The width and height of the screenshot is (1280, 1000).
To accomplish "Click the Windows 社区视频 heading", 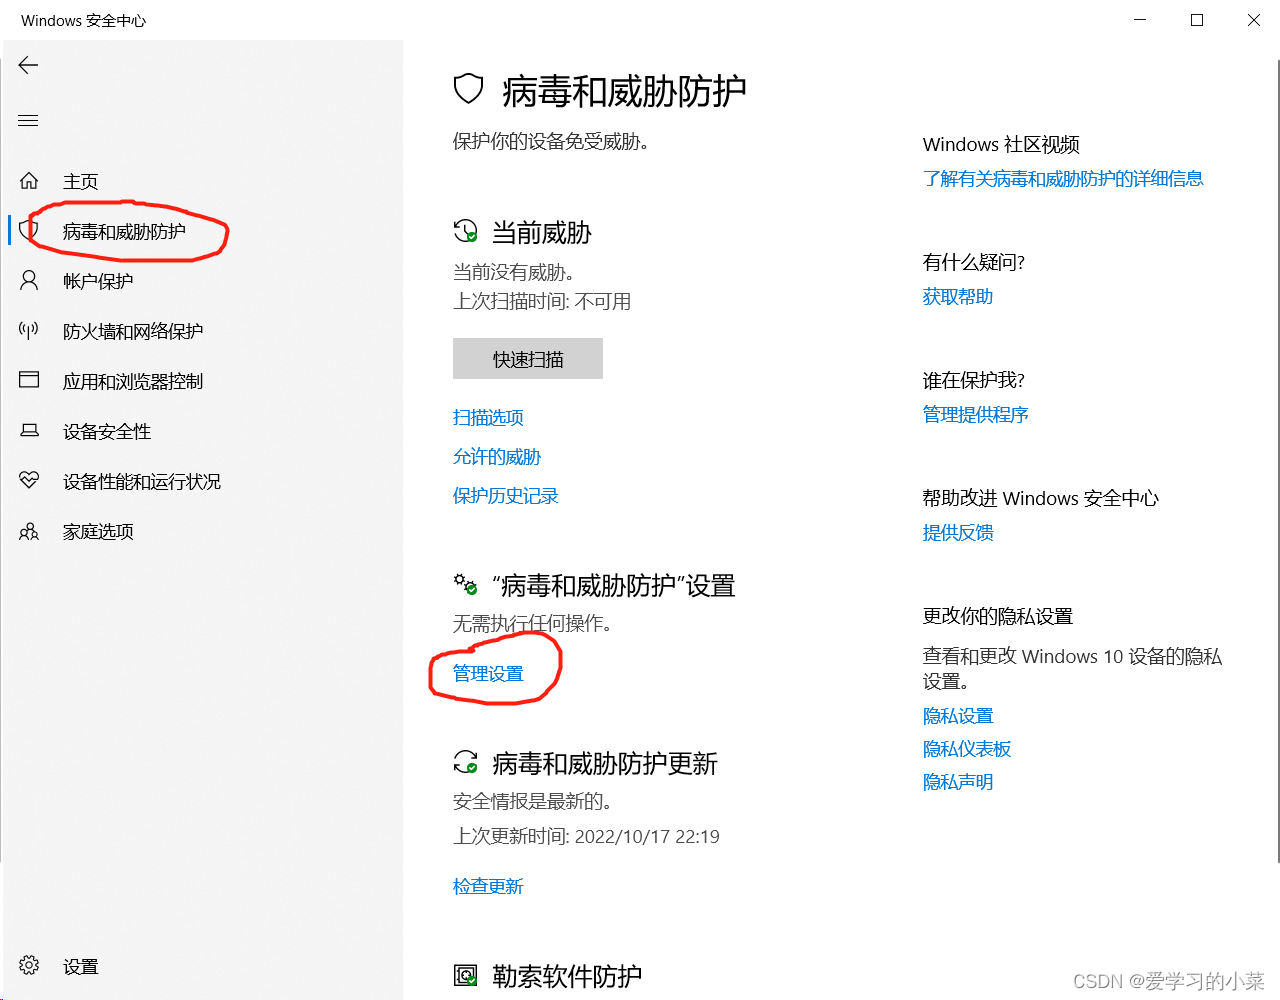I will pyautogui.click(x=1001, y=144).
